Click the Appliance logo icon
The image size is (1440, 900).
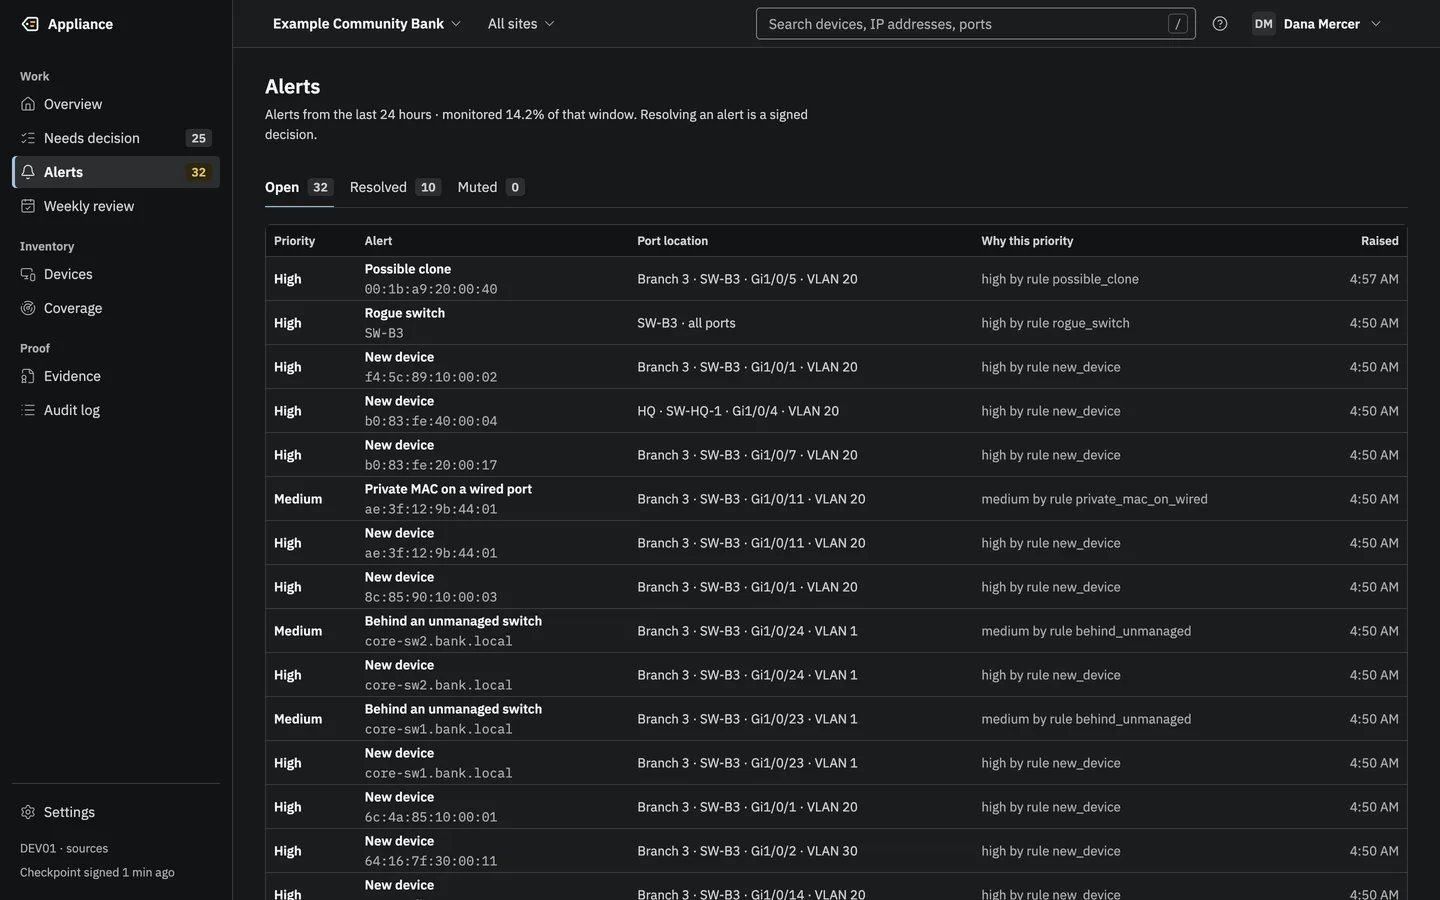[x=30, y=24]
